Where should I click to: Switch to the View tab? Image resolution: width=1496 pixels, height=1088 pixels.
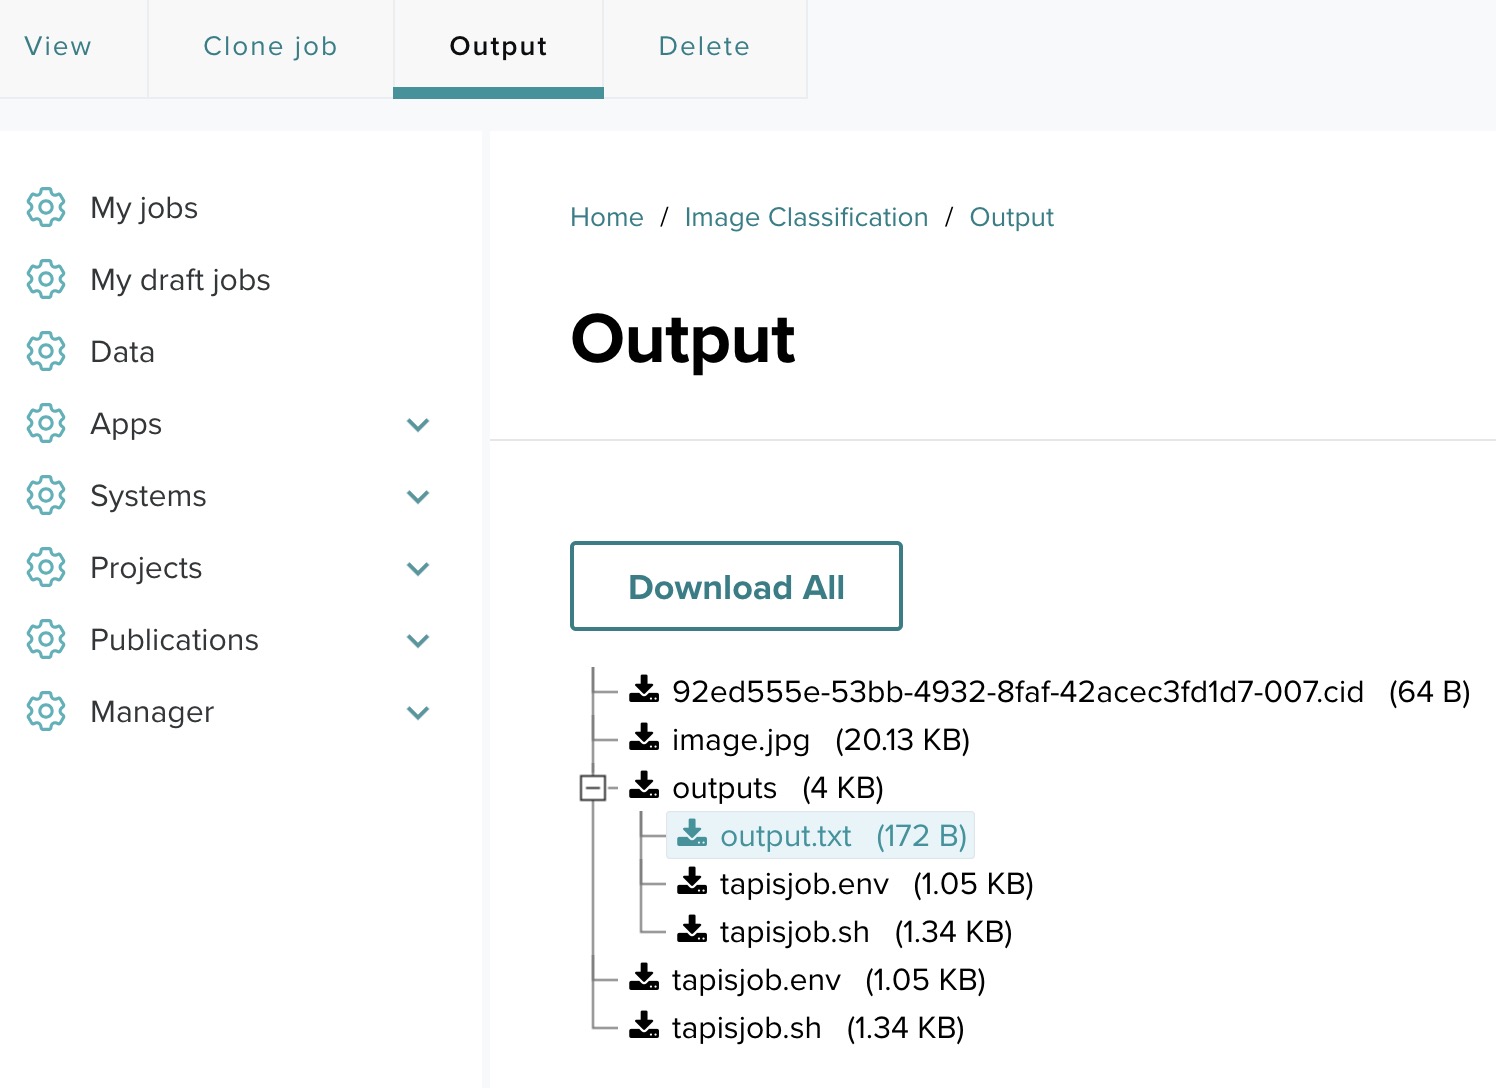pyautogui.click(x=58, y=46)
